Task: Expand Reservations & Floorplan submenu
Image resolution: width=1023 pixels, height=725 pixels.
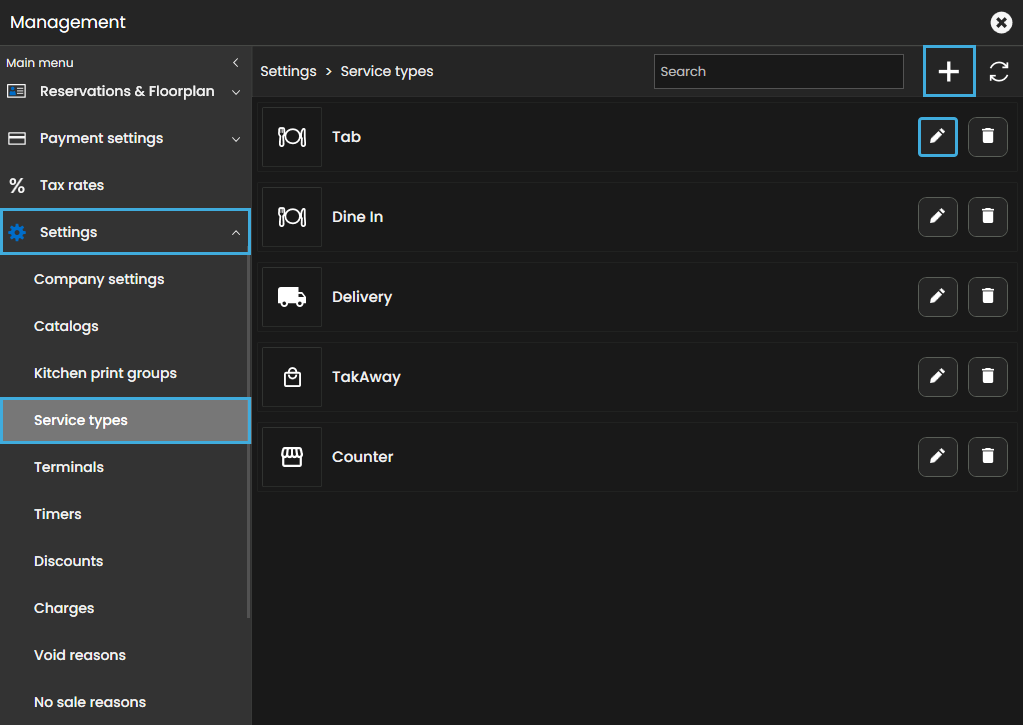Action: coord(236,92)
